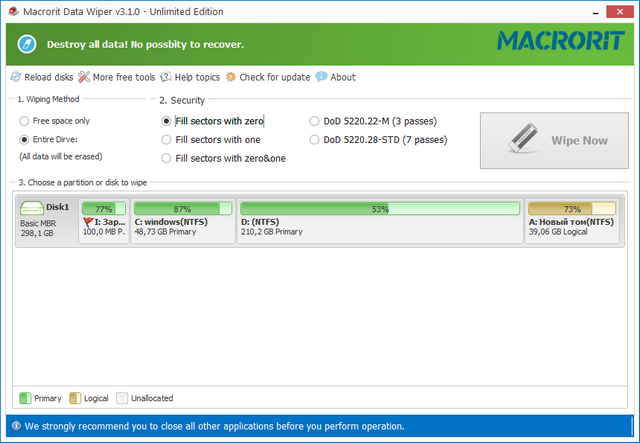Image resolution: width=640 pixels, height=443 pixels.
Task: Click the info icon in the blue status bar
Action: tap(16, 426)
